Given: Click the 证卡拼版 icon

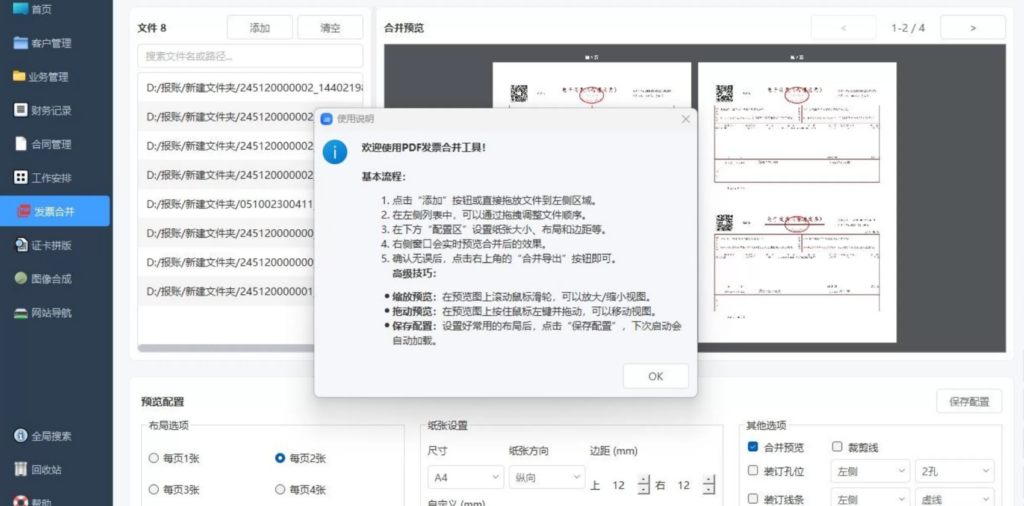Looking at the screenshot, I should [x=21, y=245].
